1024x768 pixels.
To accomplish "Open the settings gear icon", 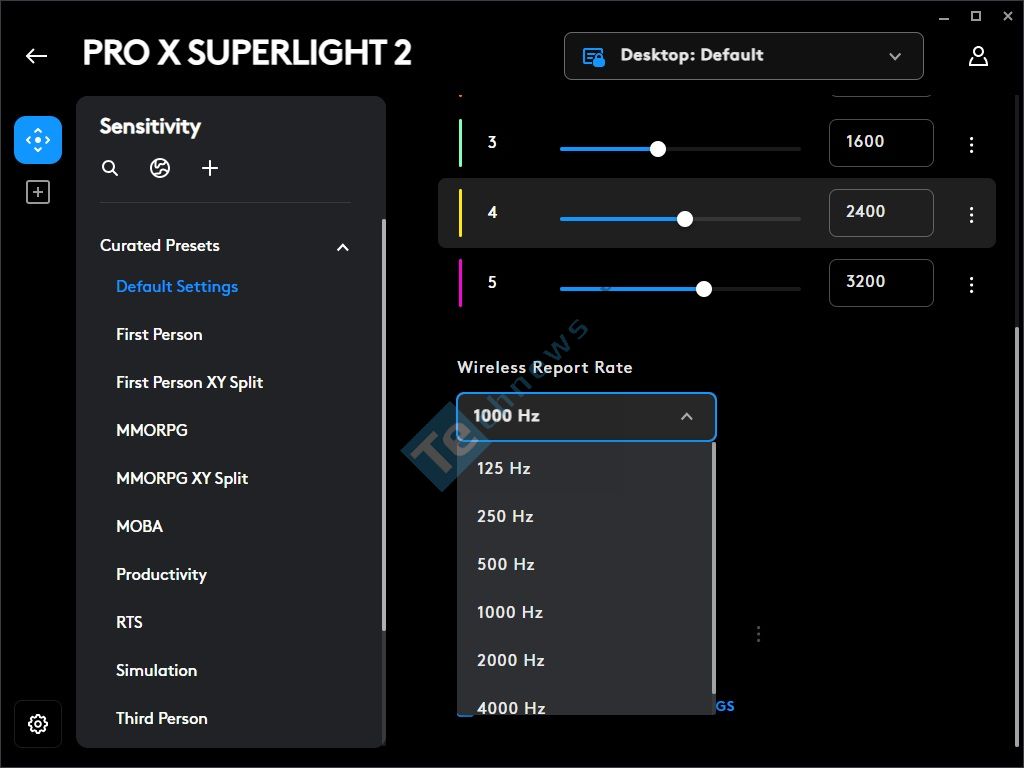I will pyautogui.click(x=38, y=724).
